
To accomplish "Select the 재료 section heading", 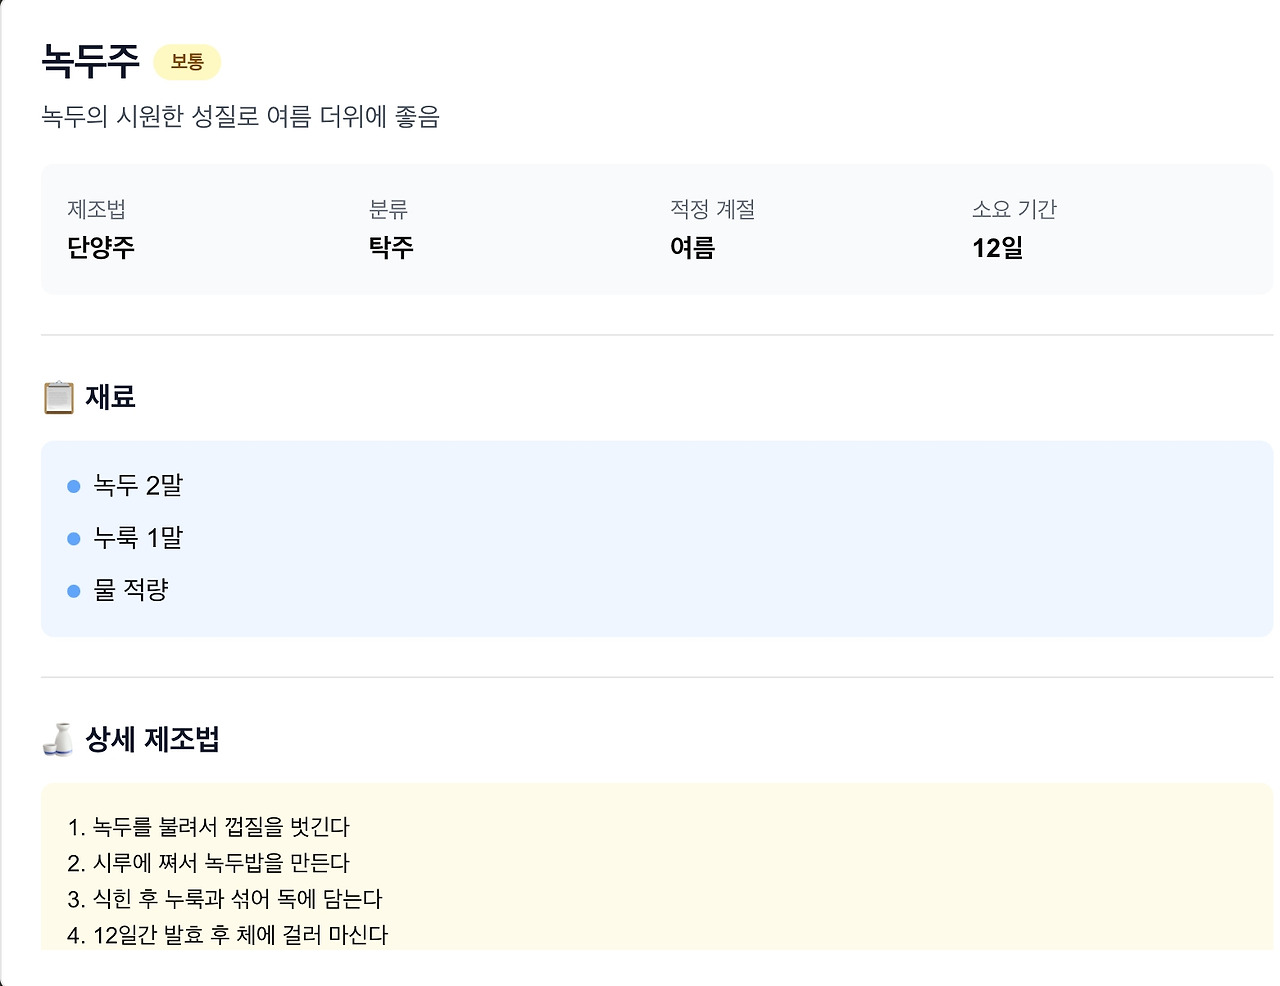I will [x=110, y=397].
